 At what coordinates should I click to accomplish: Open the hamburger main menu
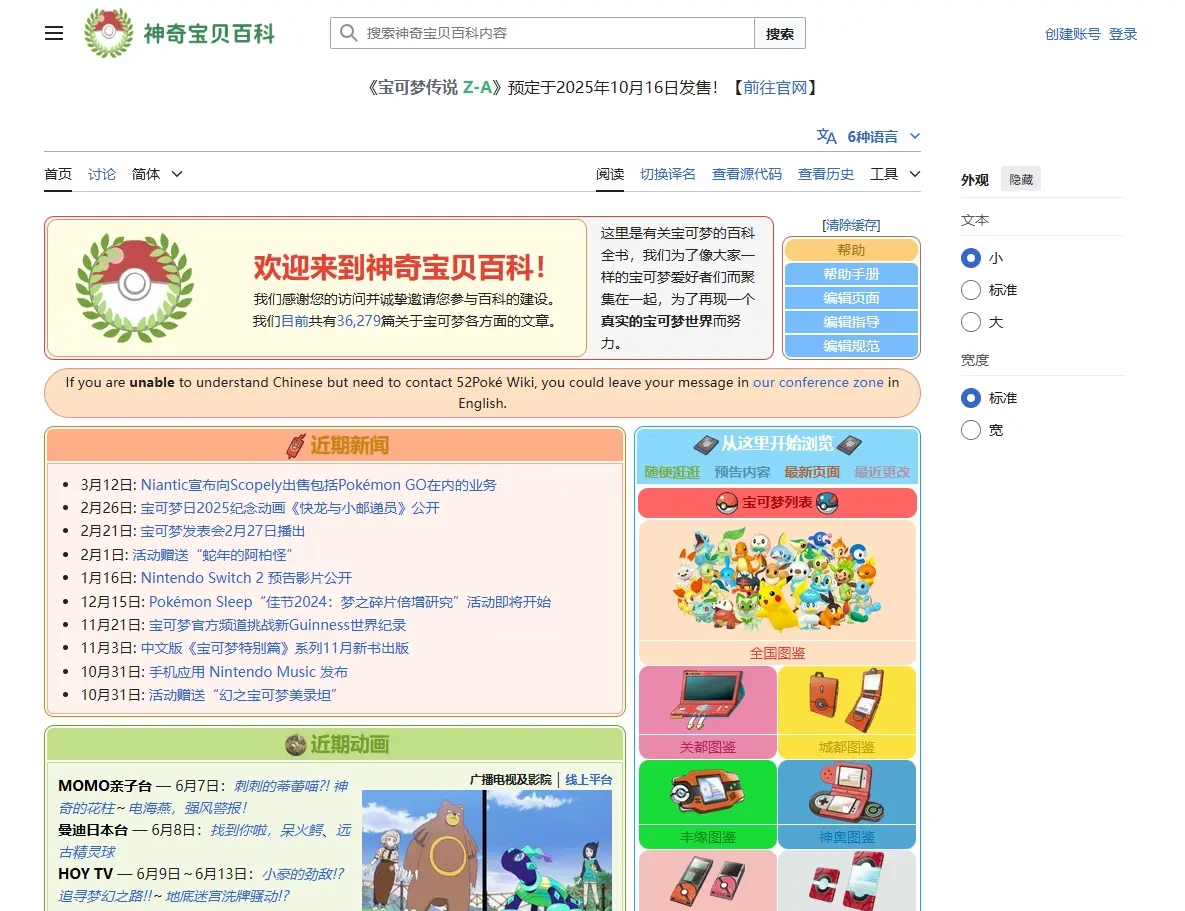point(54,33)
